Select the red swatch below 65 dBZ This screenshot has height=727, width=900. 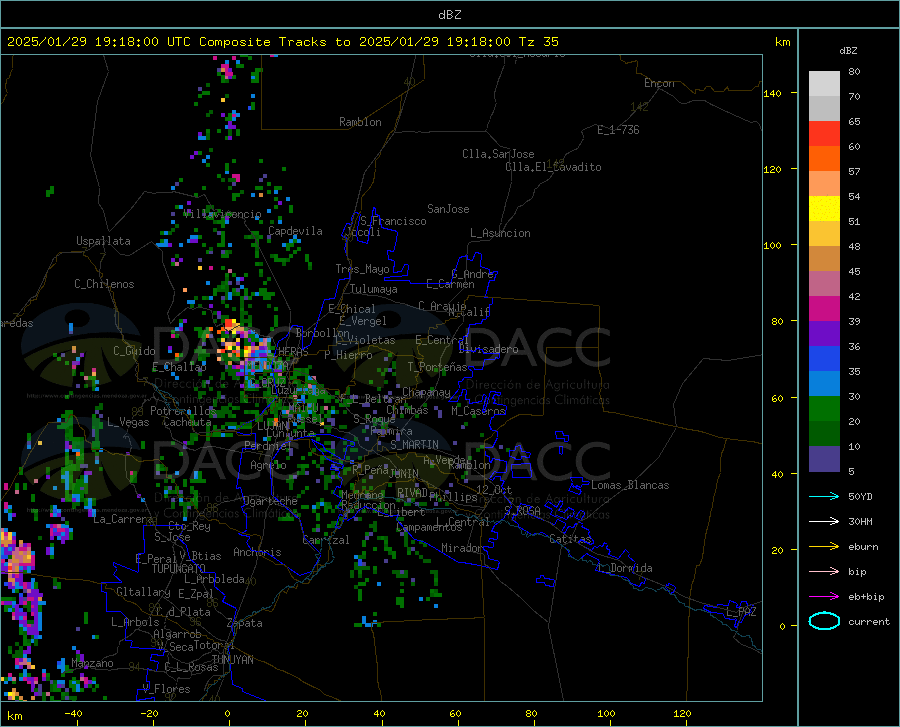(x=824, y=134)
